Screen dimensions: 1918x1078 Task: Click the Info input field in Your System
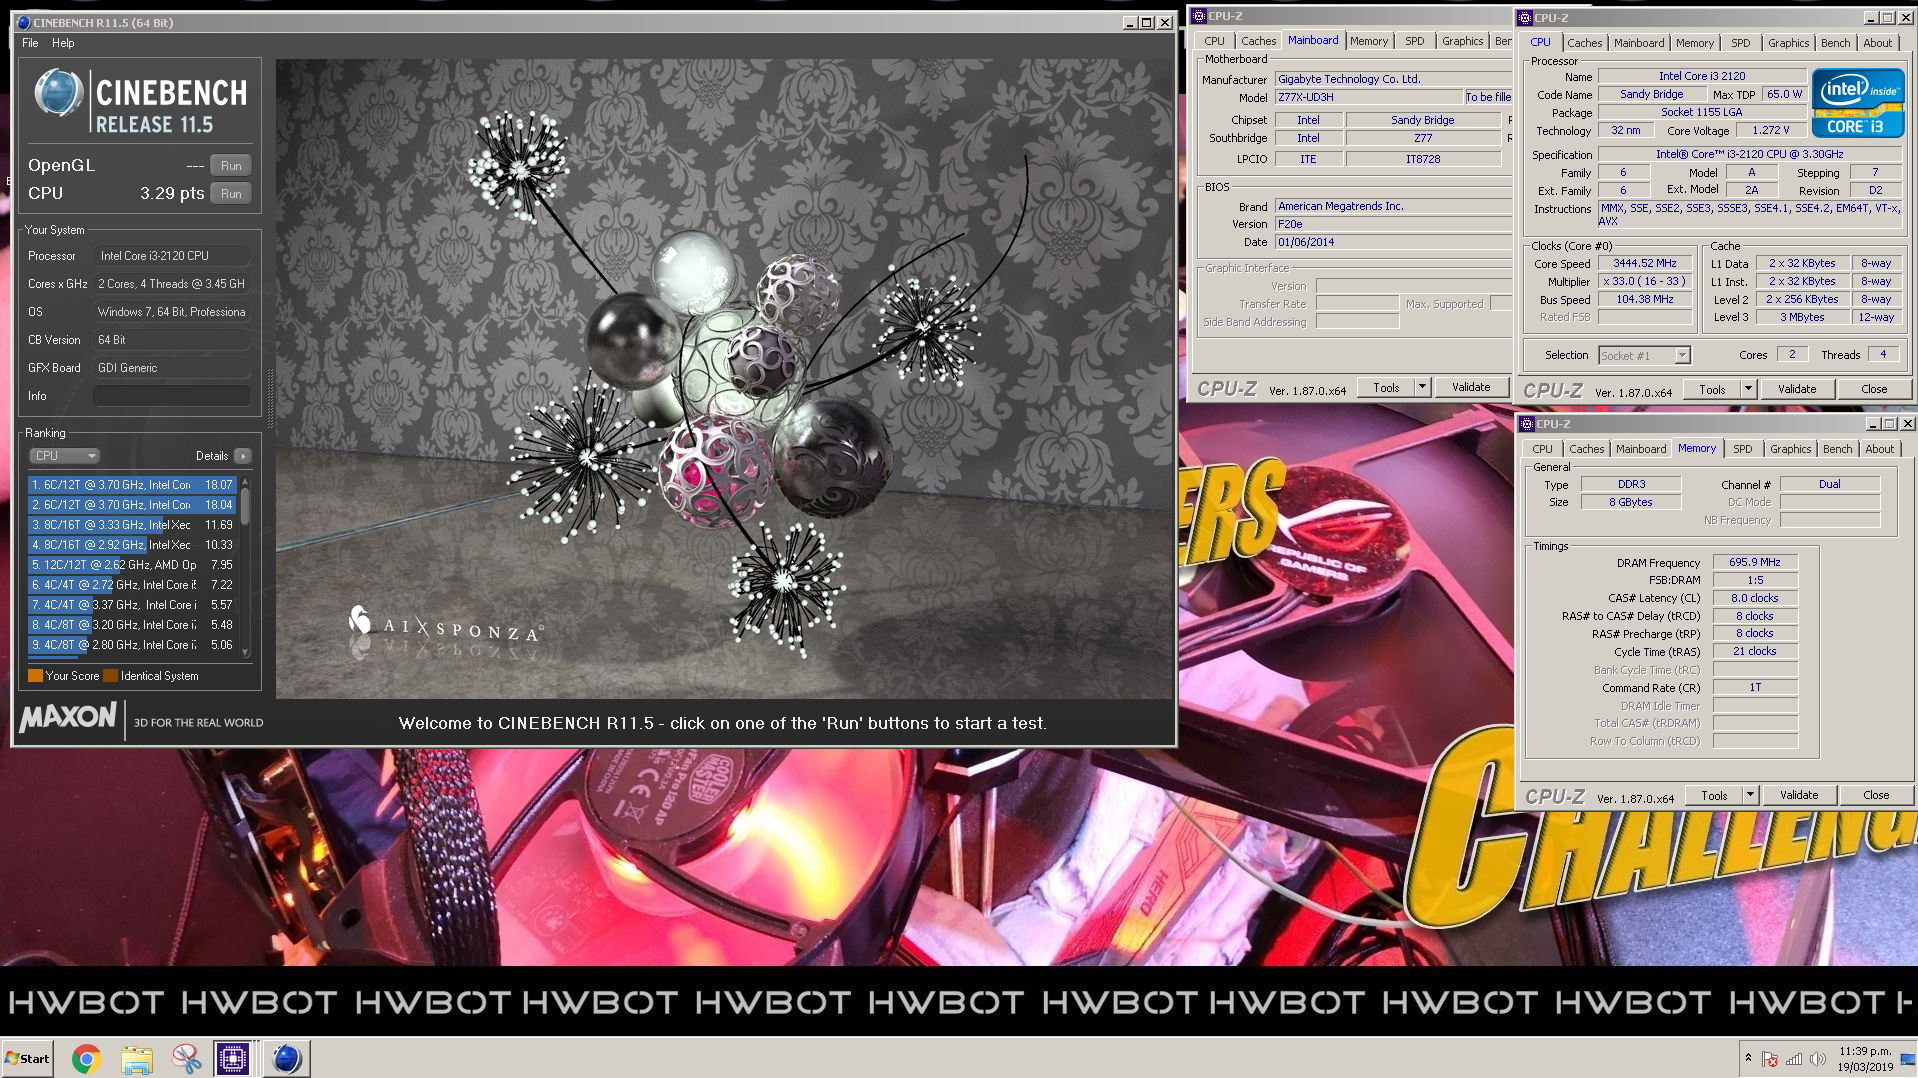(x=171, y=396)
